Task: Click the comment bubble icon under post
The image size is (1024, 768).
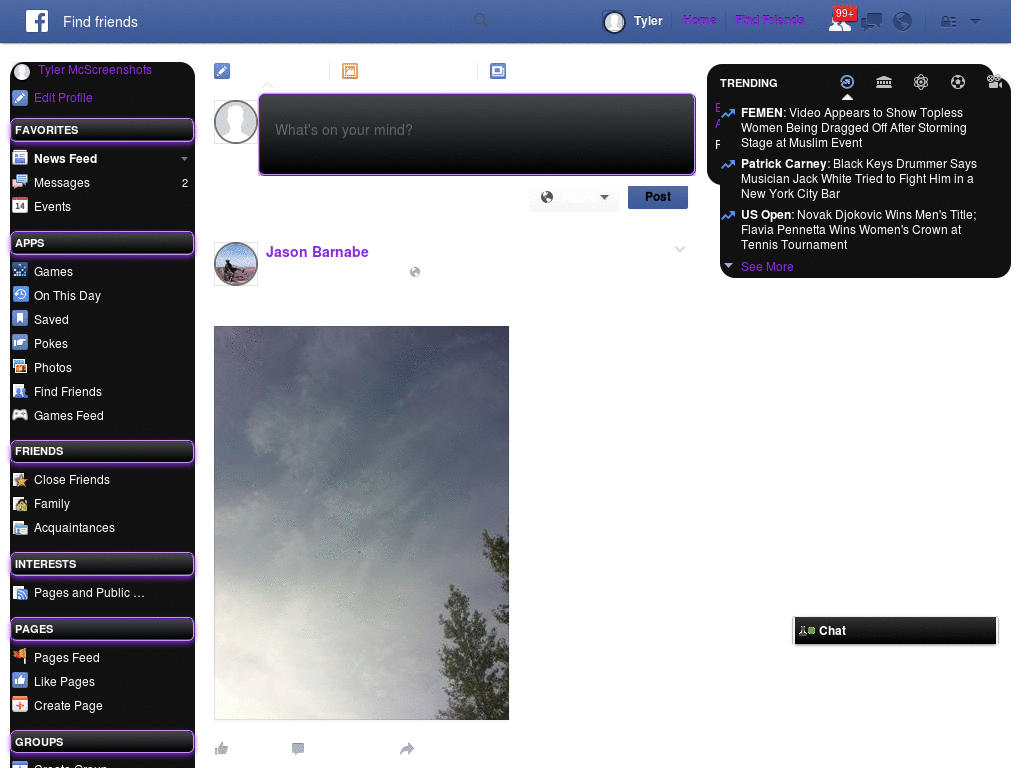Action: (x=298, y=748)
